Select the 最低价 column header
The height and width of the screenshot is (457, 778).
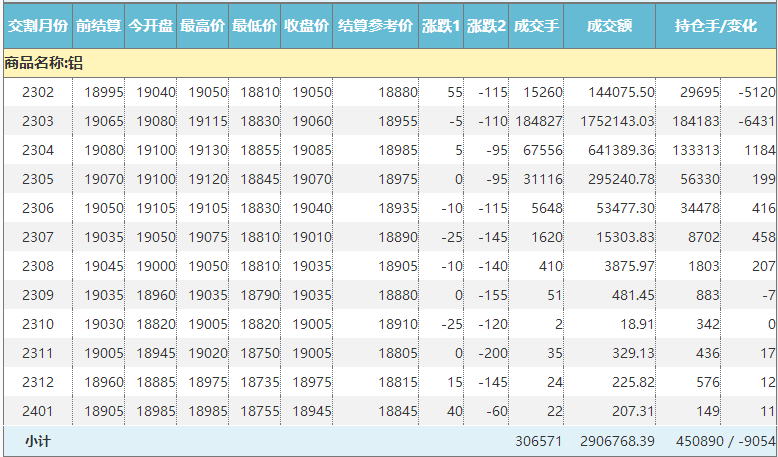pyautogui.click(x=254, y=25)
